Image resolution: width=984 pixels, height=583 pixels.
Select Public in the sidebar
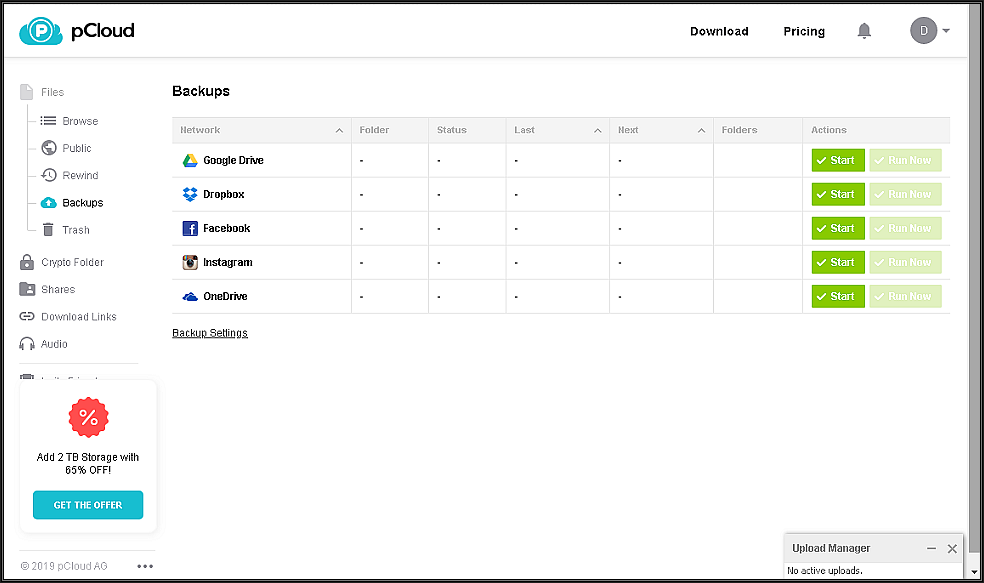click(77, 148)
